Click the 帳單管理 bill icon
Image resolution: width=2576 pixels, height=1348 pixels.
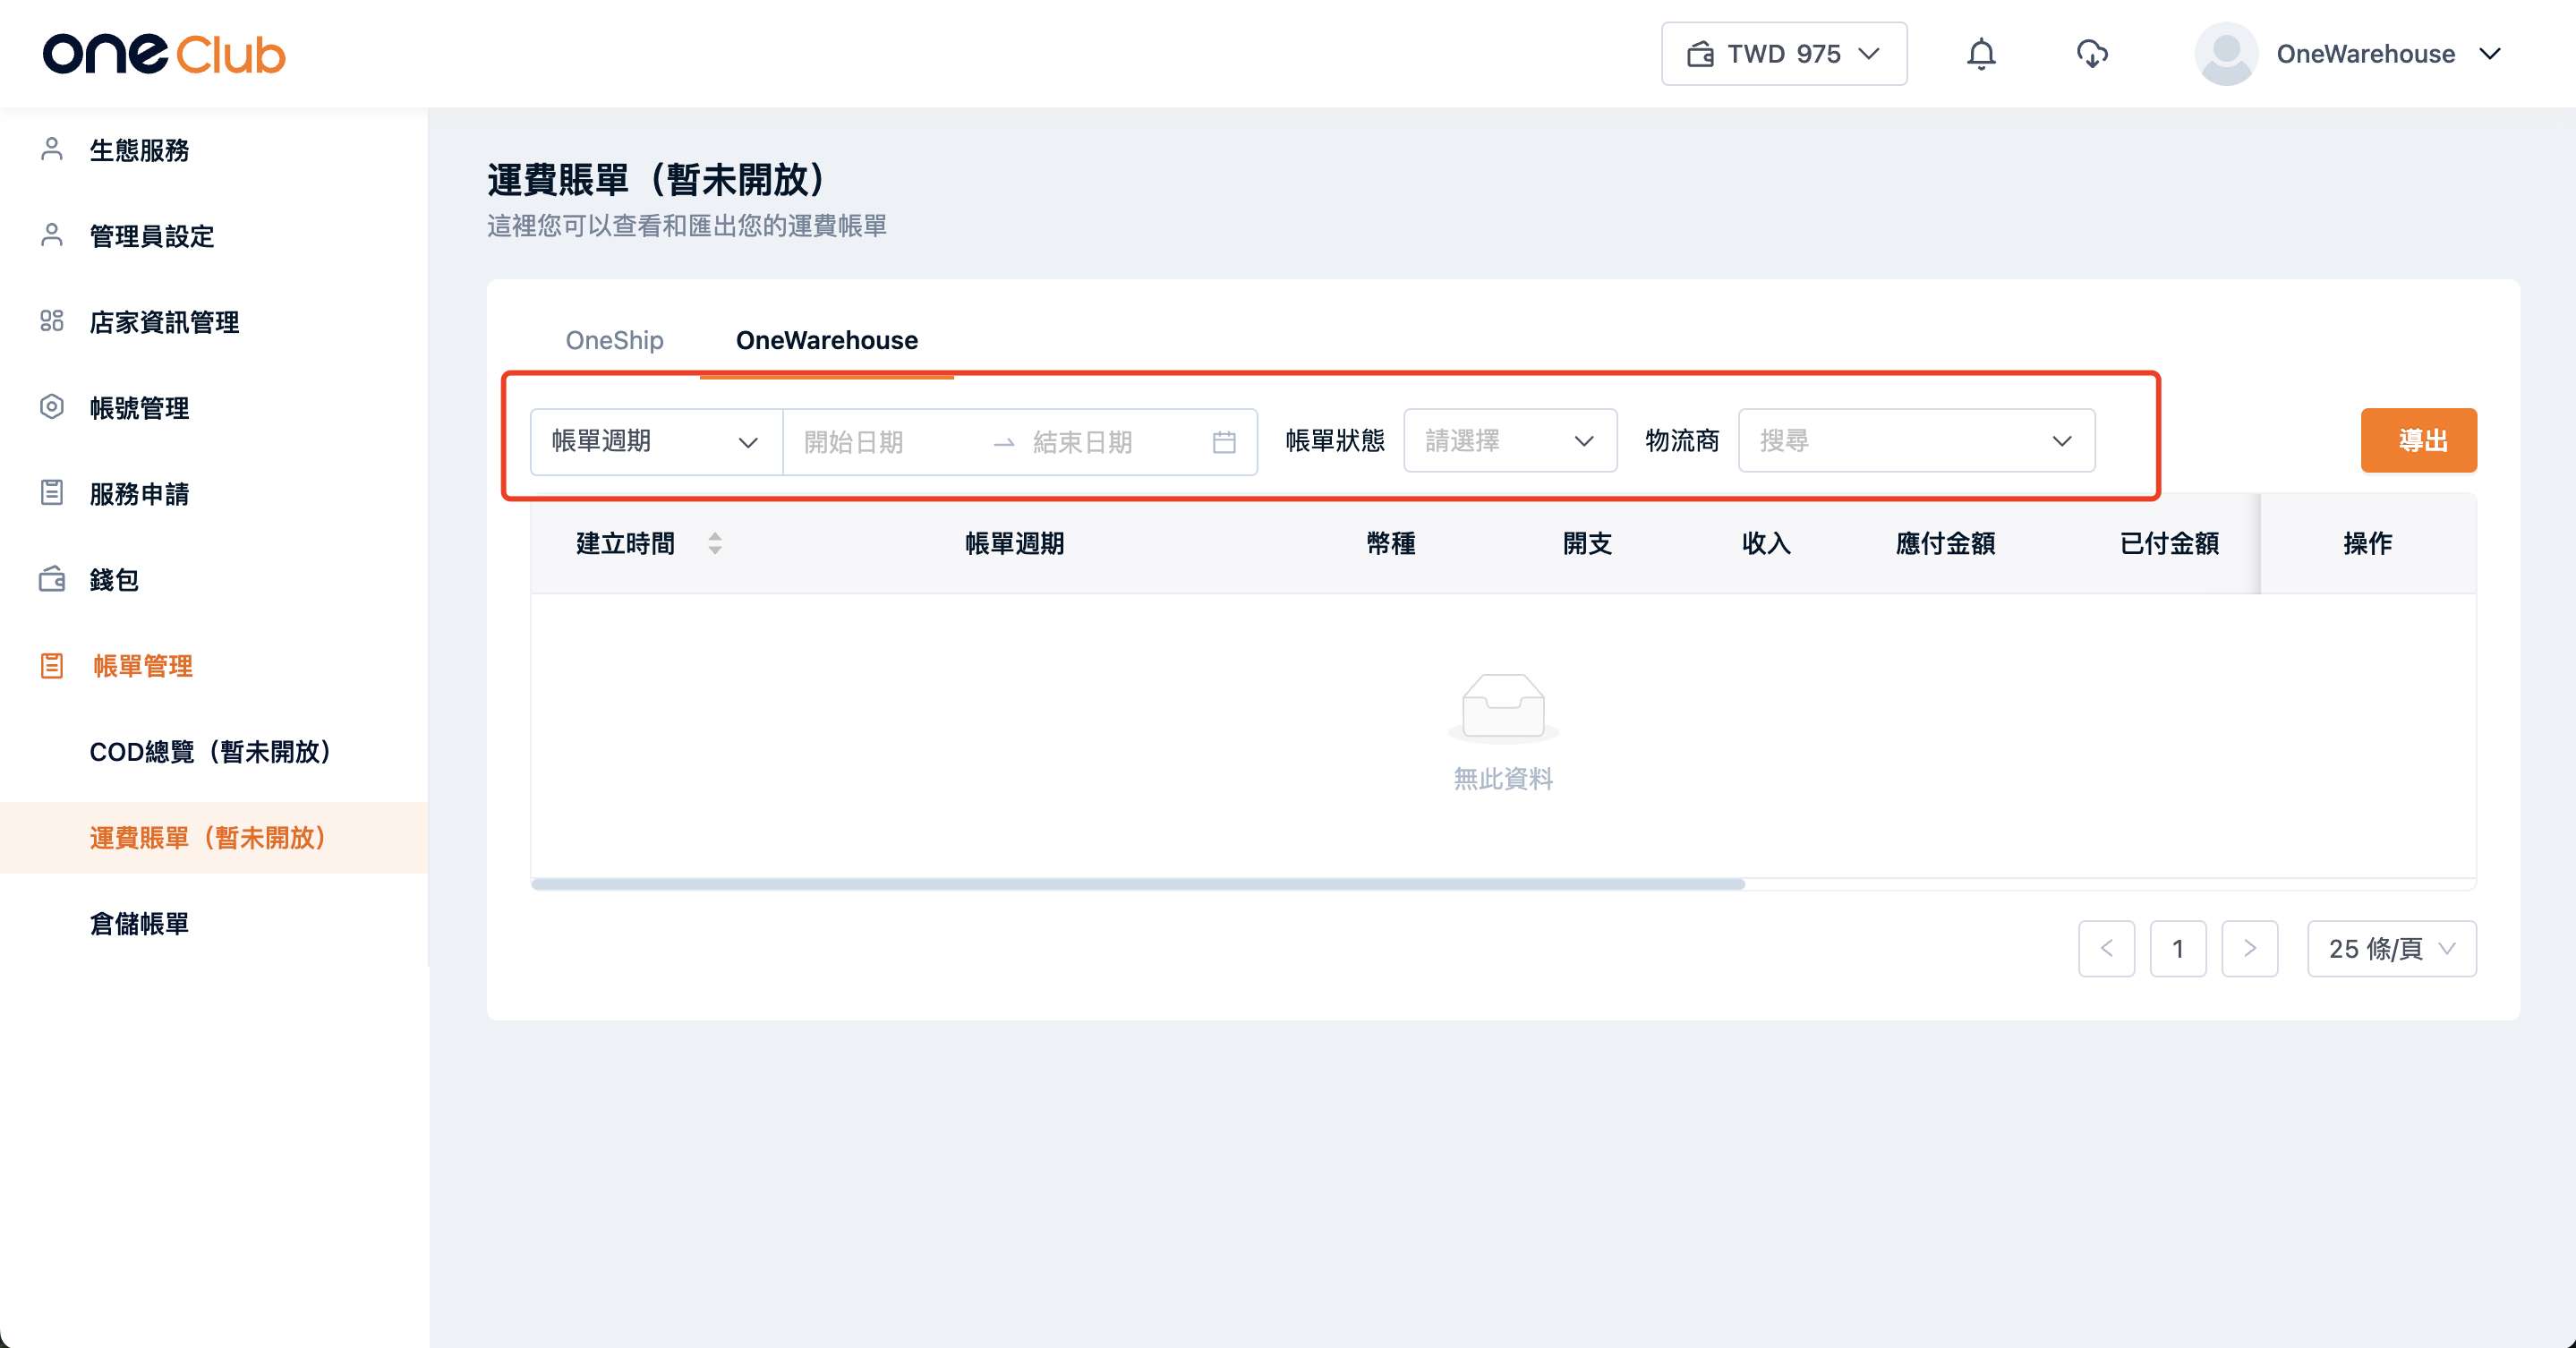pyautogui.click(x=52, y=665)
